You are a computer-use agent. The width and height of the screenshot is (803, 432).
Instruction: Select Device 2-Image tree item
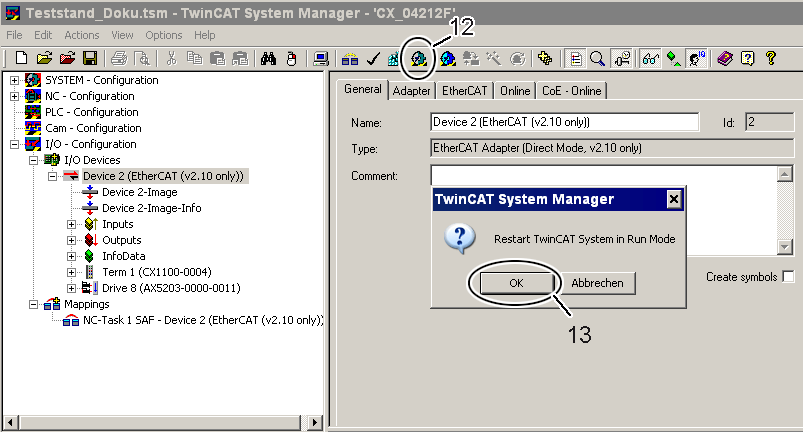click(140, 192)
